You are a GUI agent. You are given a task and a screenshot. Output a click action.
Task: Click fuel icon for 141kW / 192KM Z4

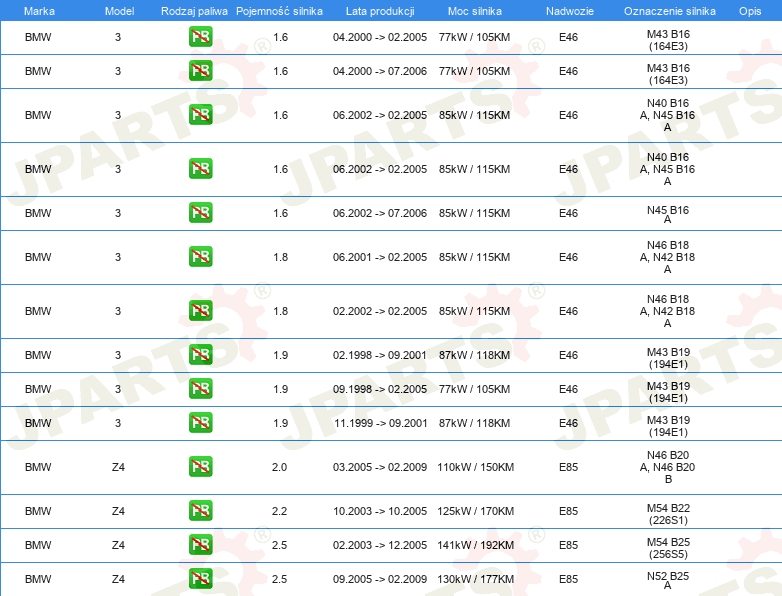(x=200, y=545)
